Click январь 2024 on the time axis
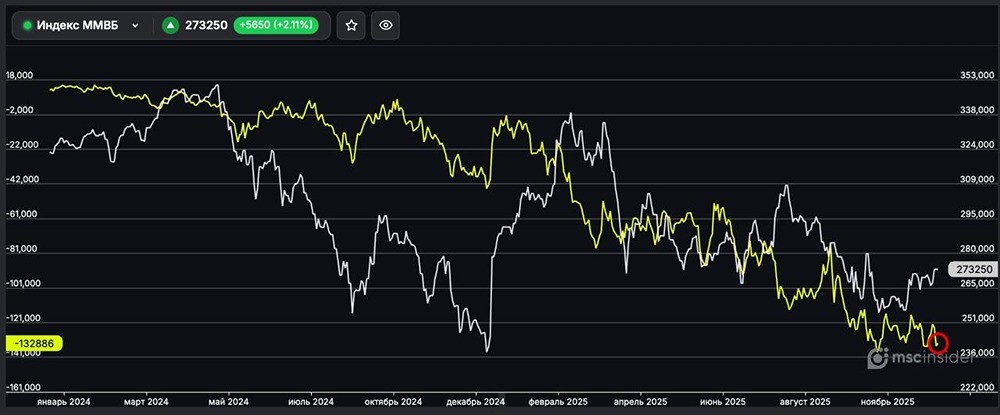Image resolution: width=1000 pixels, height=415 pixels. click(x=65, y=402)
